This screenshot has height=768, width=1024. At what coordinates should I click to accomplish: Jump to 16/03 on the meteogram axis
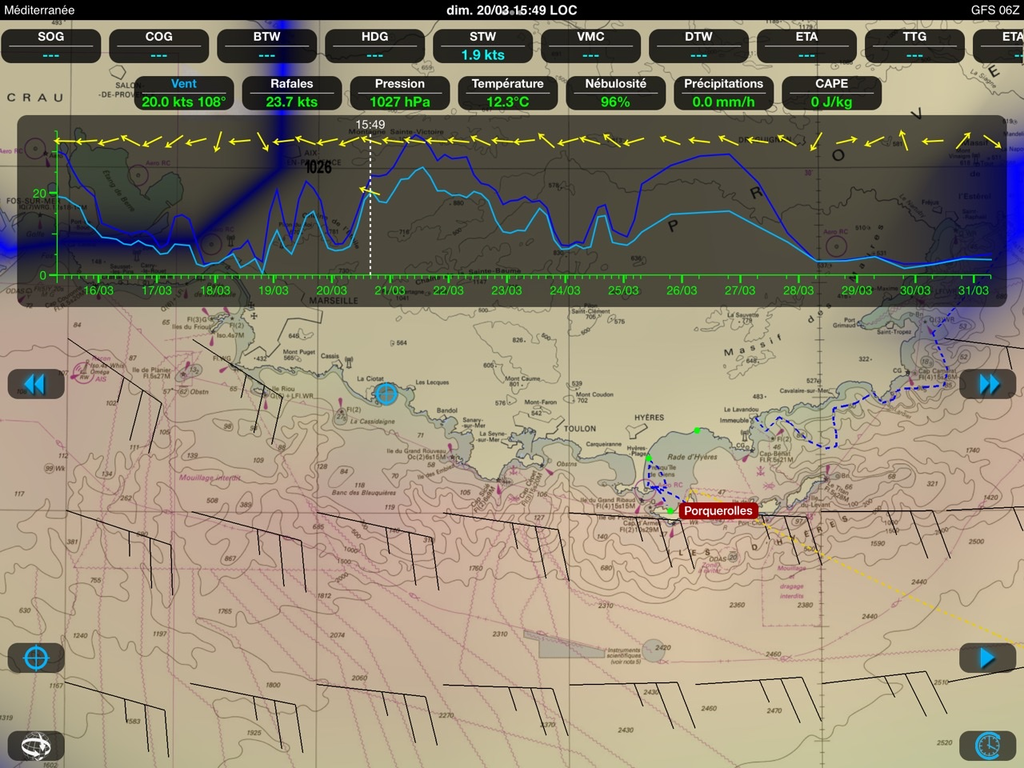click(x=99, y=290)
